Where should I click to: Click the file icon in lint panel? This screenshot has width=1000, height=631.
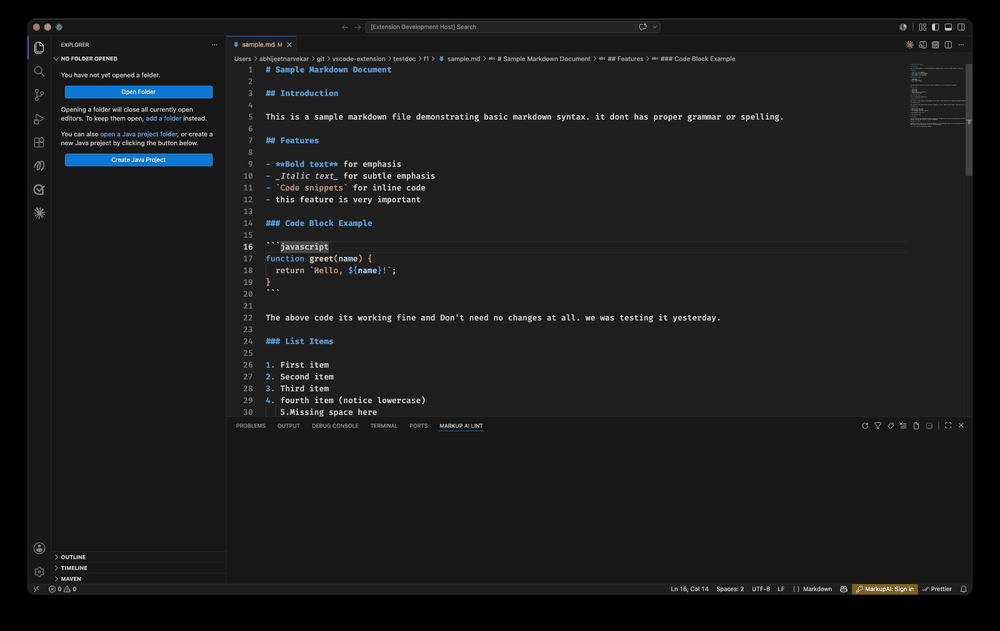tap(916, 426)
